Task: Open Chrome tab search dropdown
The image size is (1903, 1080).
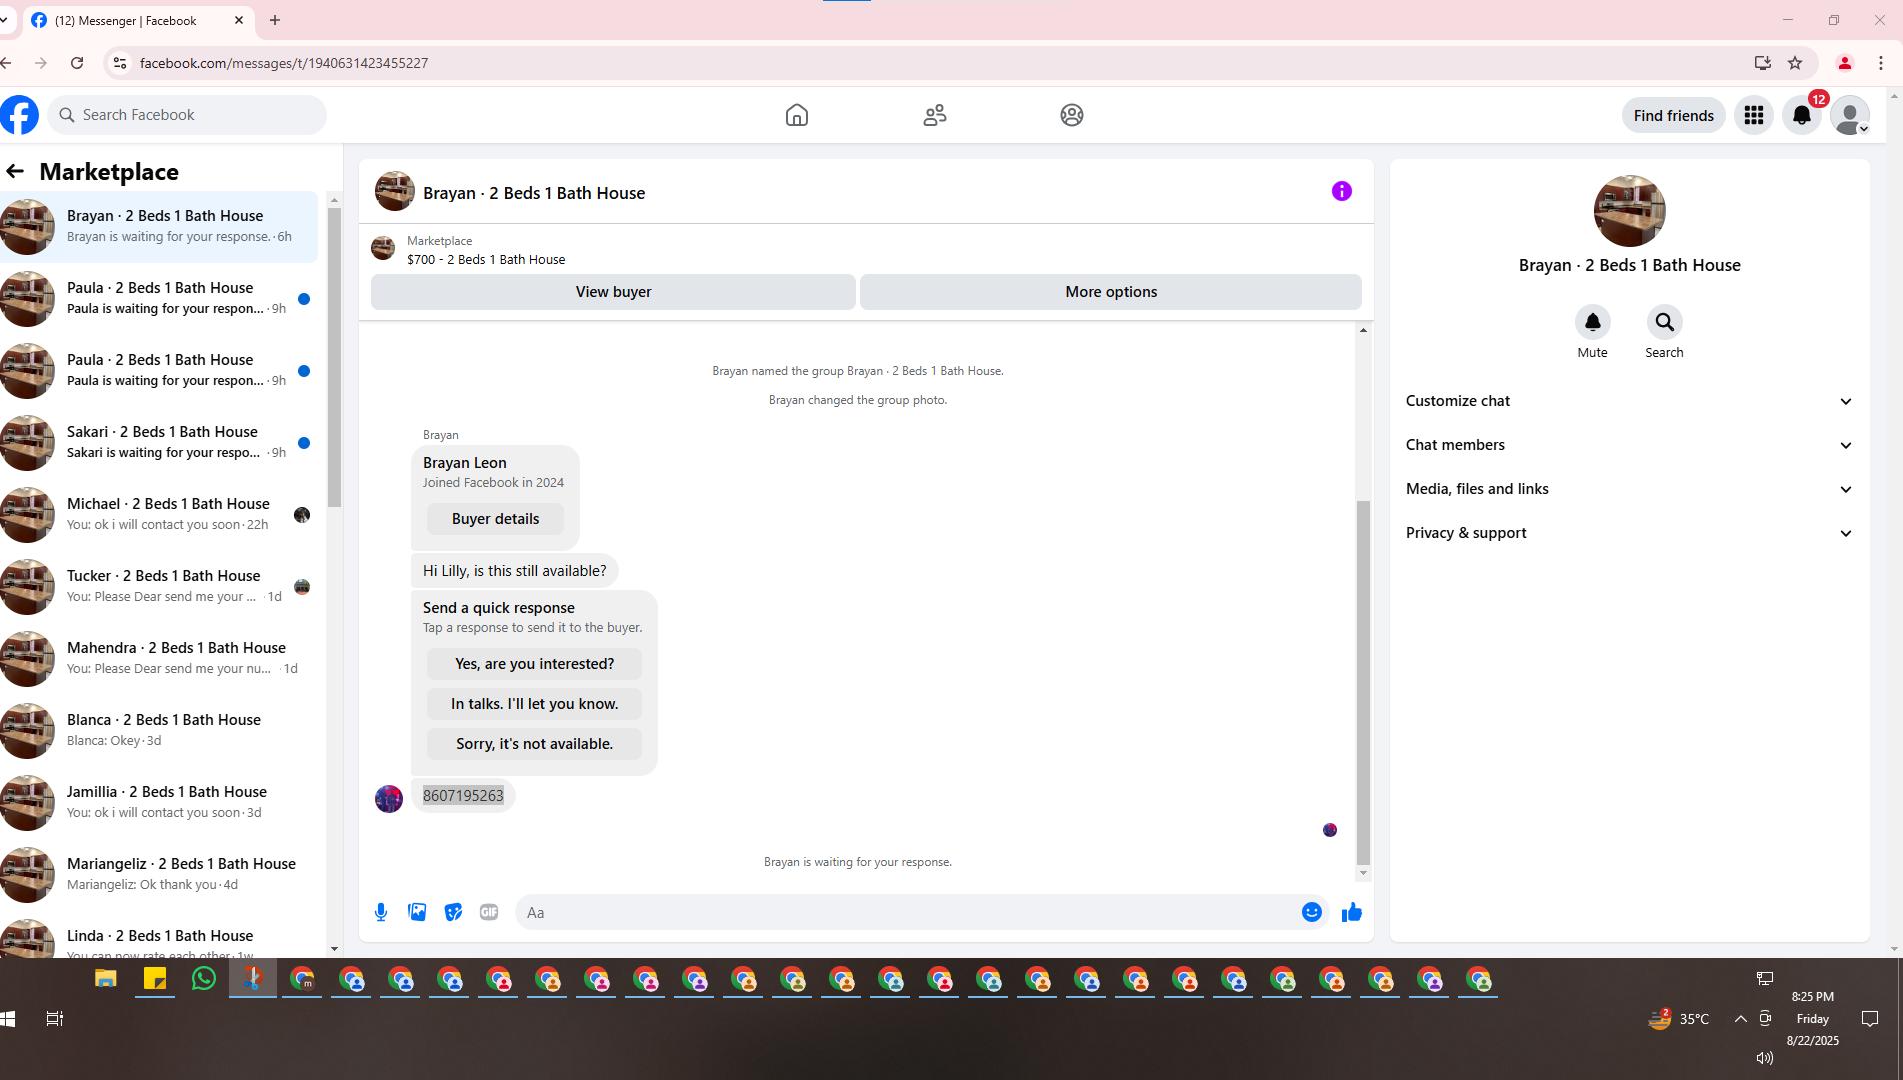Action: coord(5,20)
